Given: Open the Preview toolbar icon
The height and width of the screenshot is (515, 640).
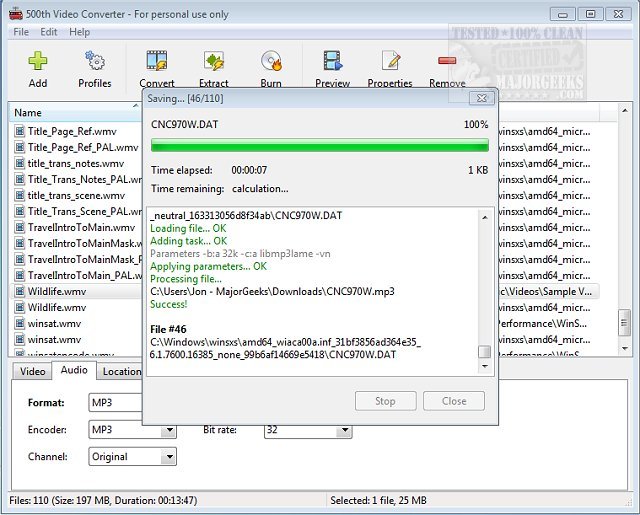Looking at the screenshot, I should 332,60.
